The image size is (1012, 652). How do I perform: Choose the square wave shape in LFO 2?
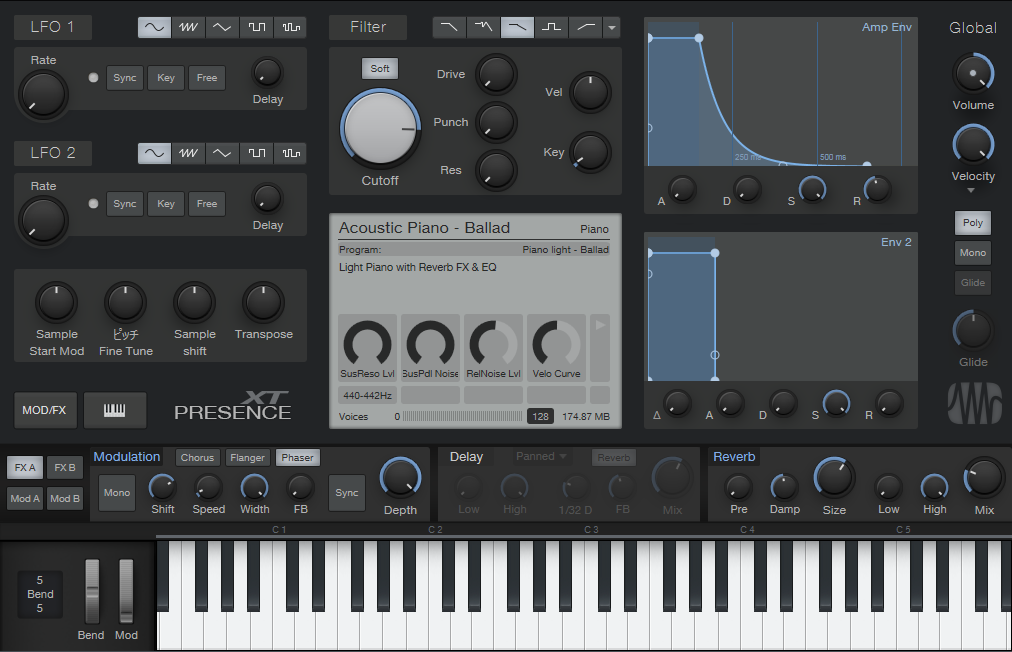point(256,153)
